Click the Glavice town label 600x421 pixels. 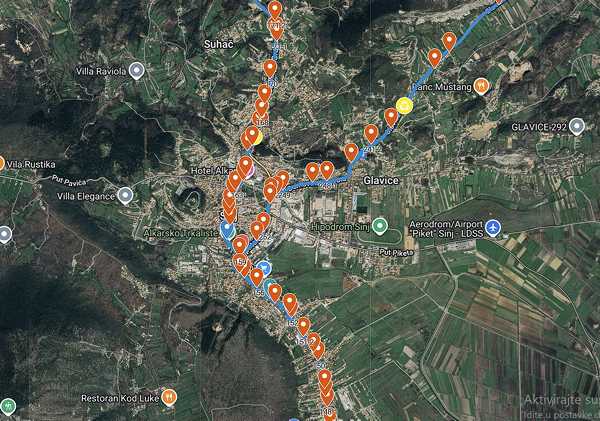click(x=381, y=180)
